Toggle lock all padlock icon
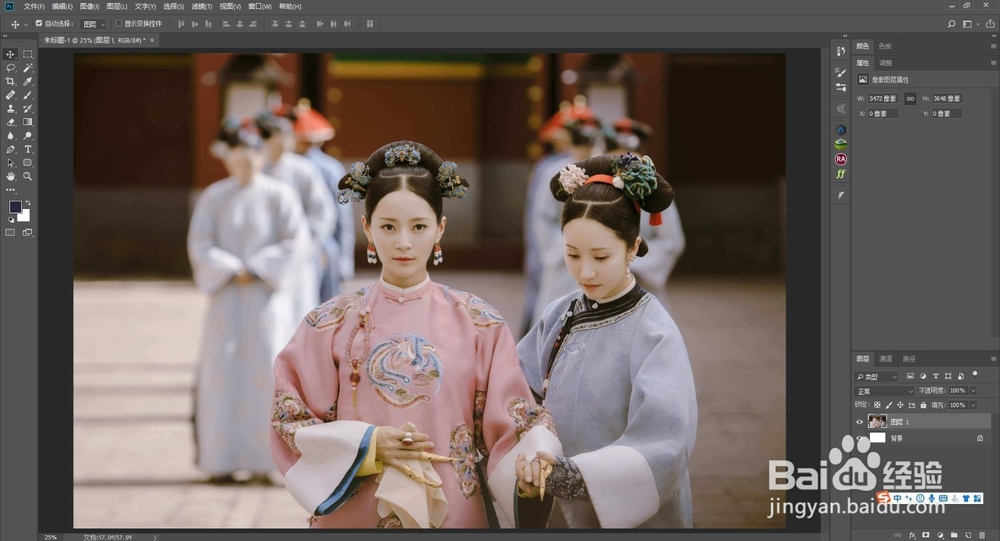Screen dimensions: 1000x541 tap(923, 405)
